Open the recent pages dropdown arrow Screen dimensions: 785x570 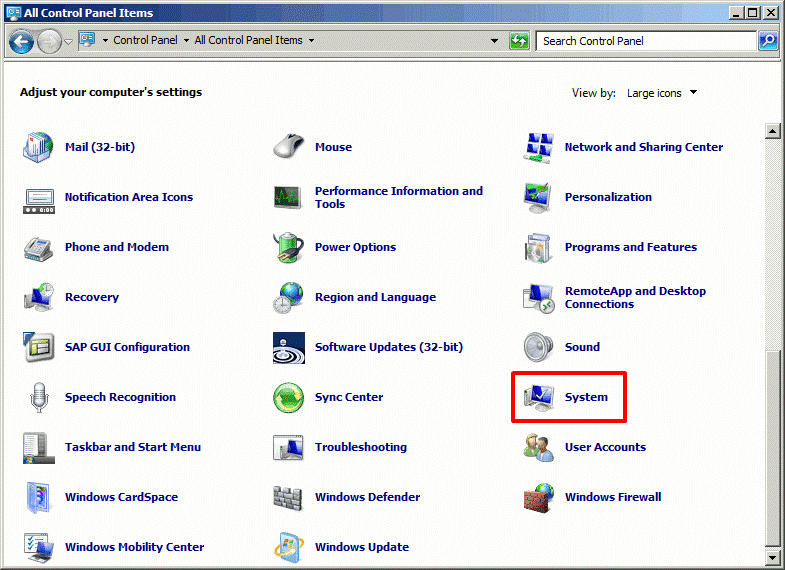pyautogui.click(x=69, y=42)
